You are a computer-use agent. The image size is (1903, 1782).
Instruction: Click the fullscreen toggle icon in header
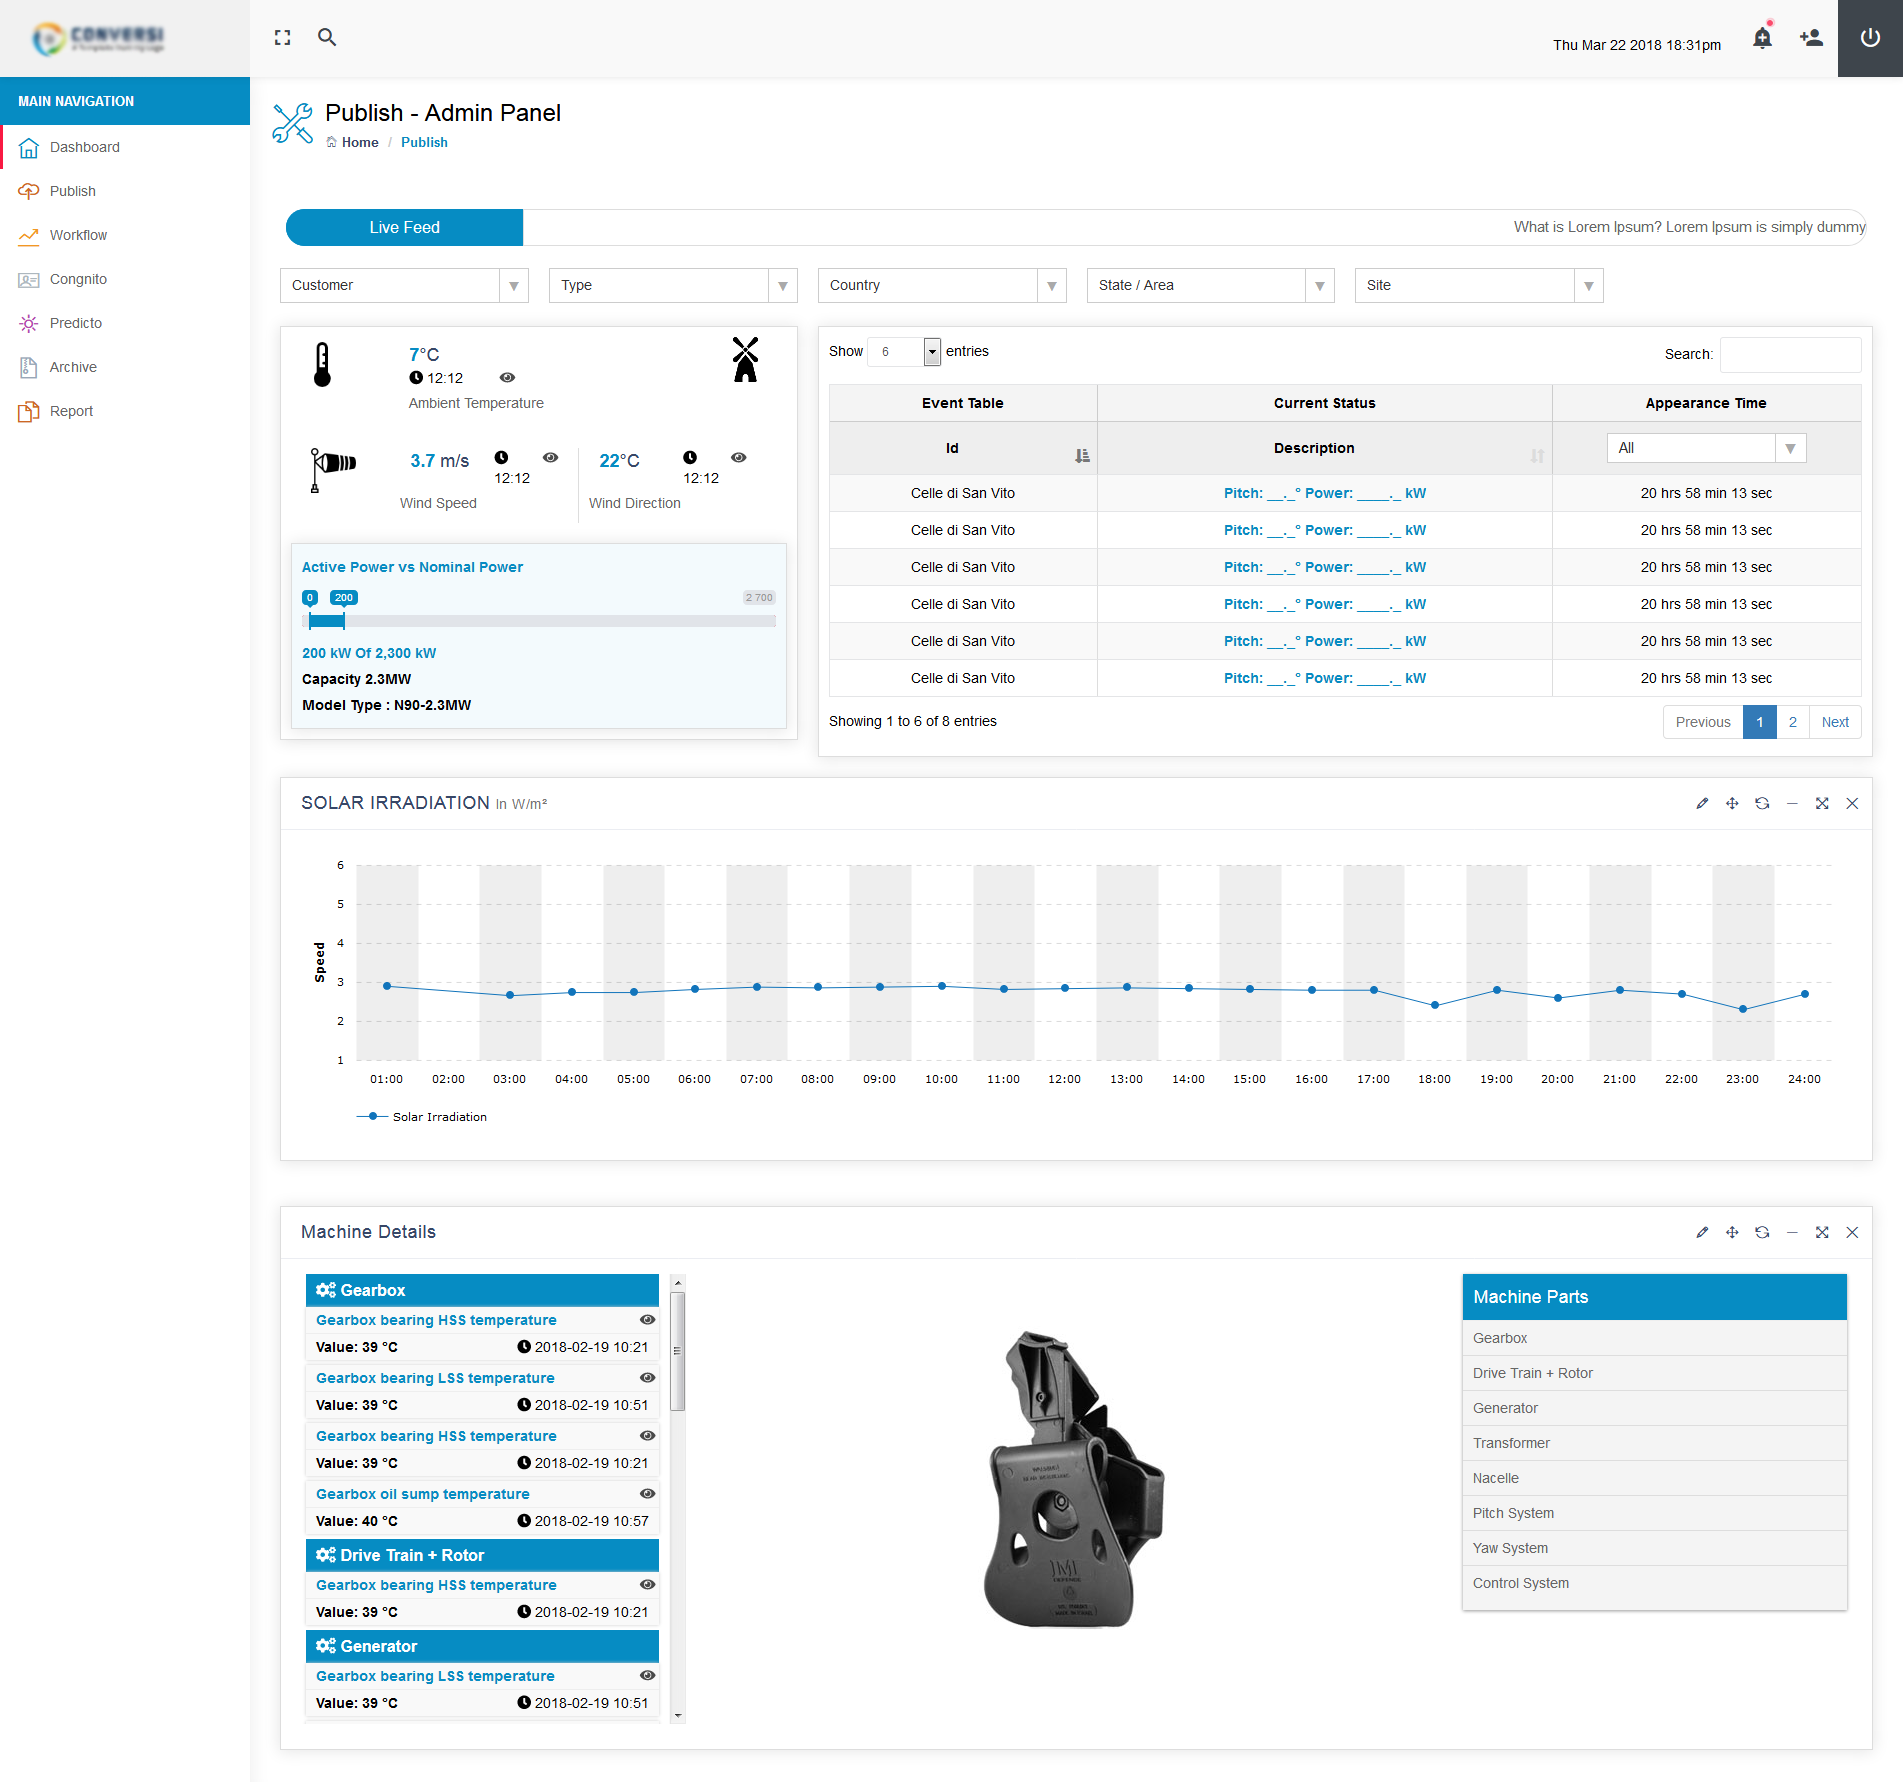[283, 38]
